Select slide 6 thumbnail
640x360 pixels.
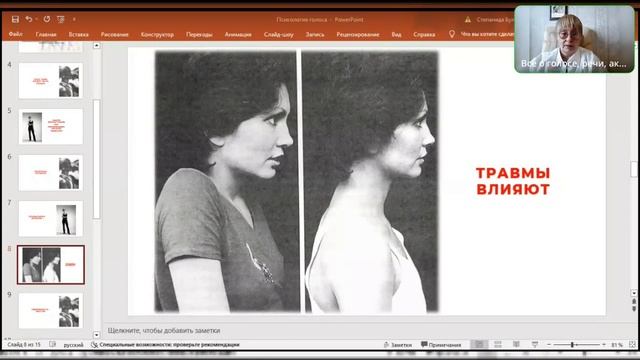51,173
